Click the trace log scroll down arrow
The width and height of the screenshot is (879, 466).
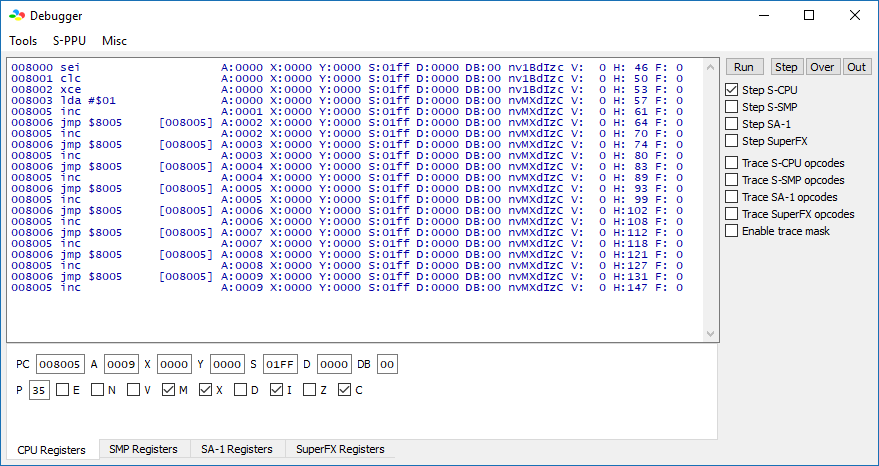(711, 334)
